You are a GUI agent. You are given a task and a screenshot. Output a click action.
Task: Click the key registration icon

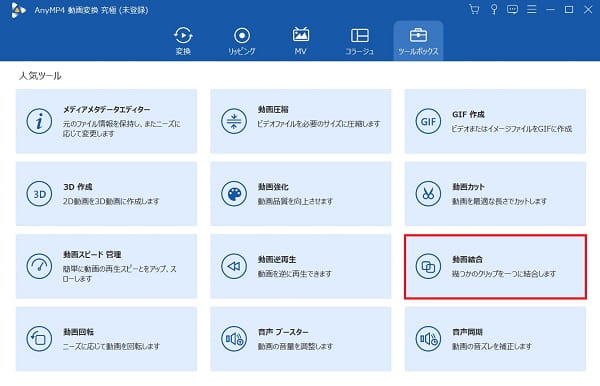click(x=494, y=9)
